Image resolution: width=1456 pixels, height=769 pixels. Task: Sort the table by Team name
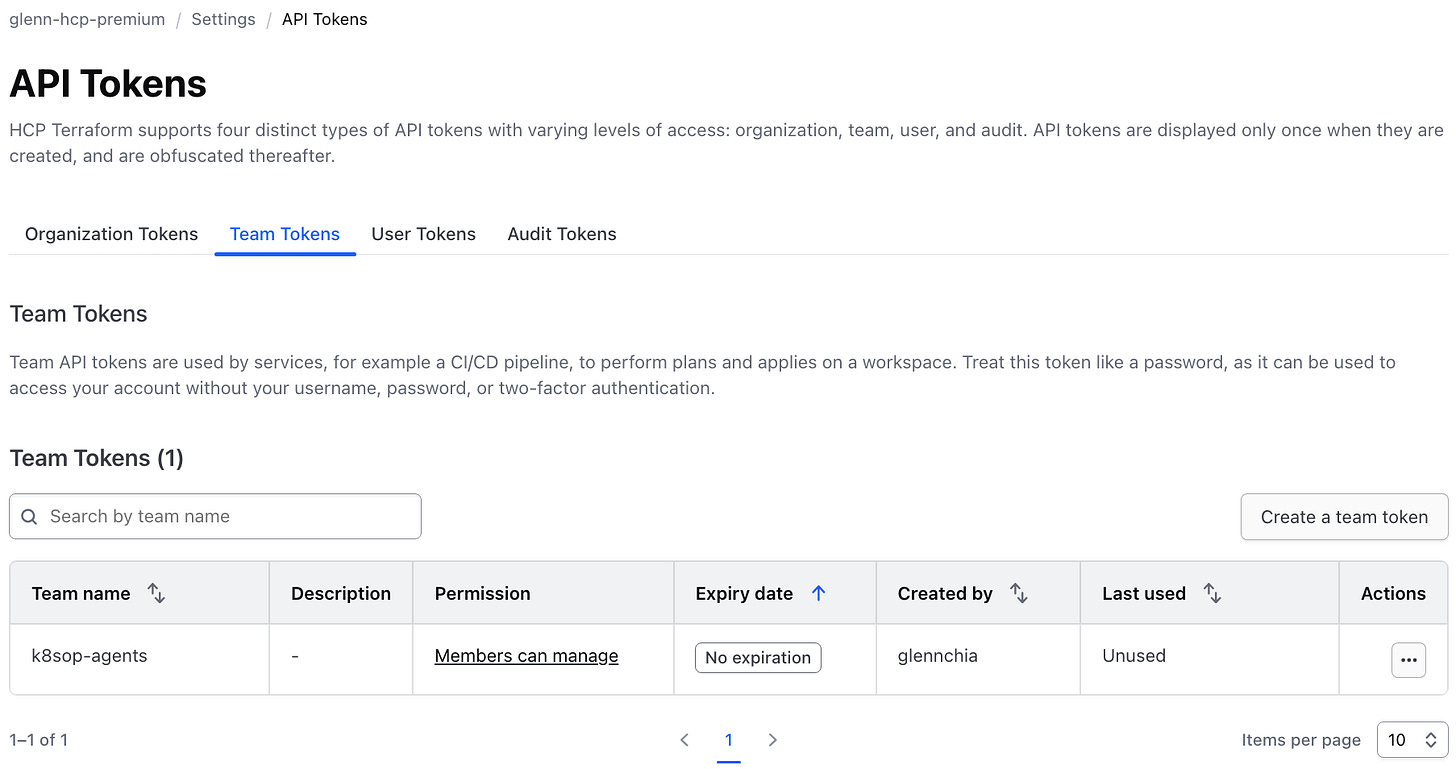point(156,592)
